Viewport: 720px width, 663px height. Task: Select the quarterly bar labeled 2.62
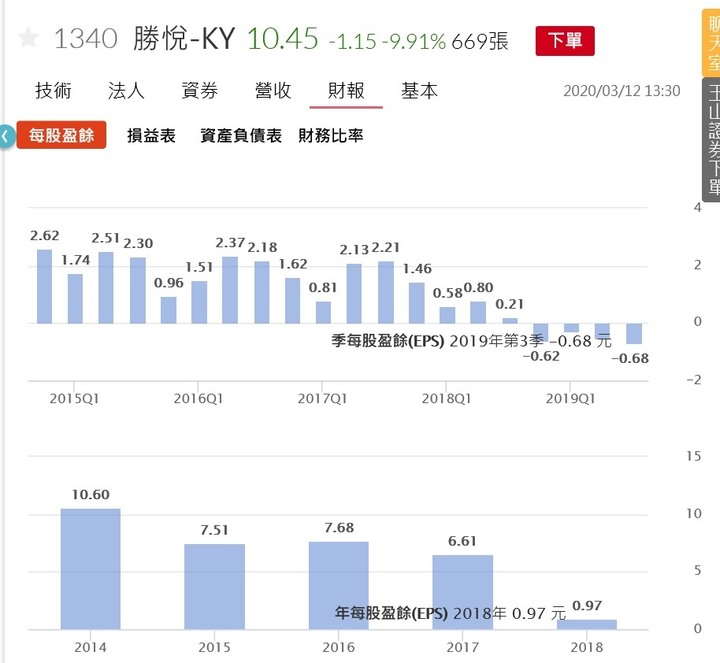pyautogui.click(x=45, y=287)
